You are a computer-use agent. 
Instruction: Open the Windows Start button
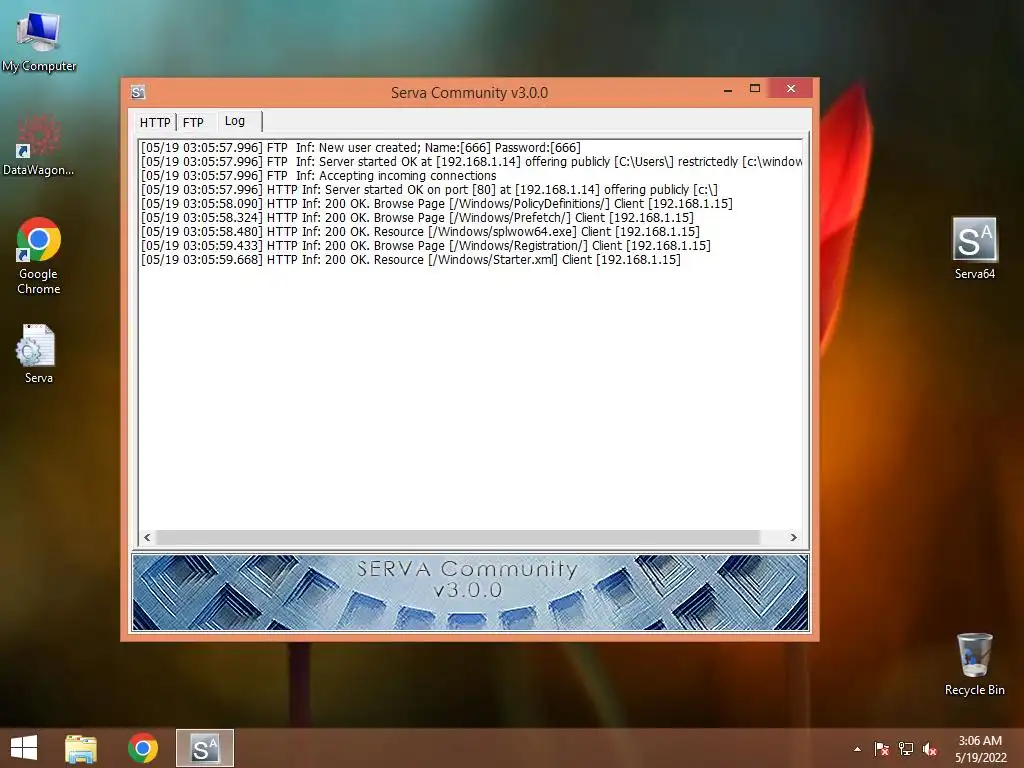click(24, 748)
